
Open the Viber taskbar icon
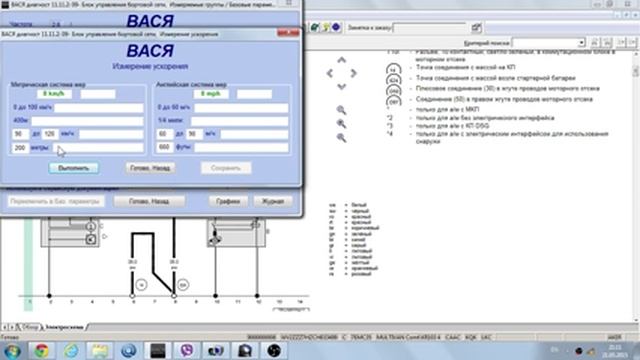pyautogui.click(x=187, y=351)
